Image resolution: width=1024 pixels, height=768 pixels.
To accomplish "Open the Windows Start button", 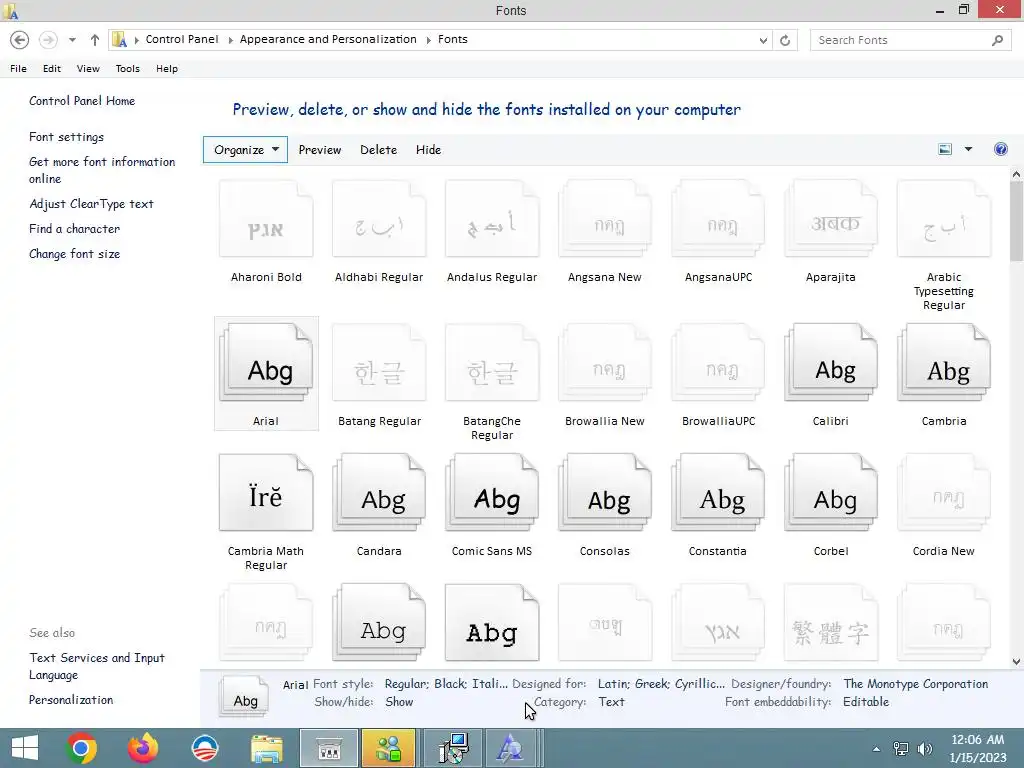I will click(x=25, y=748).
